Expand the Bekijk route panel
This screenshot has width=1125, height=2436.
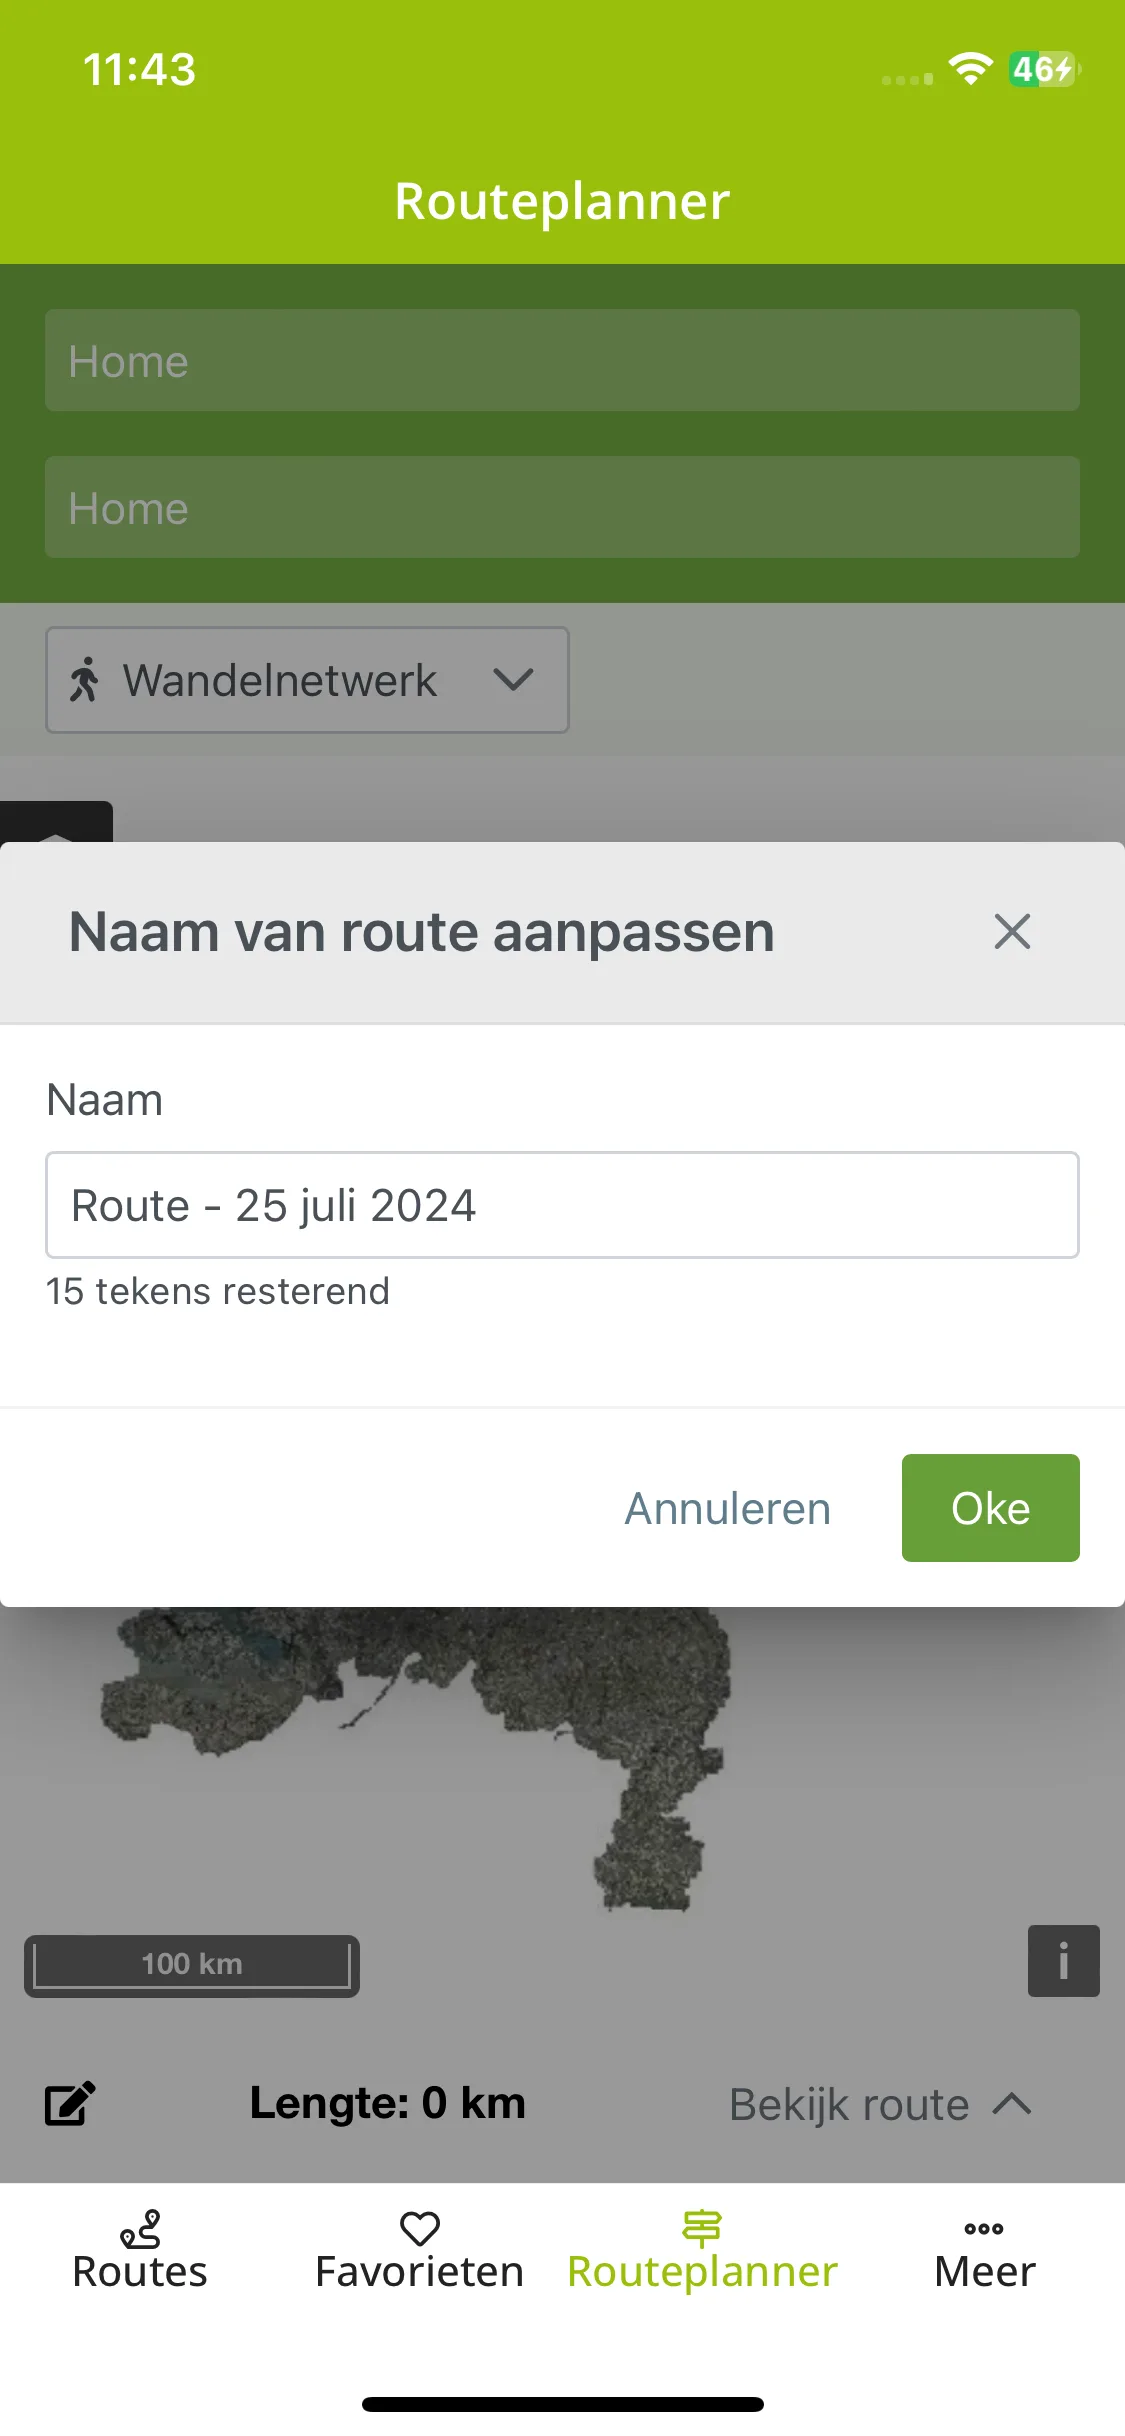point(880,2104)
